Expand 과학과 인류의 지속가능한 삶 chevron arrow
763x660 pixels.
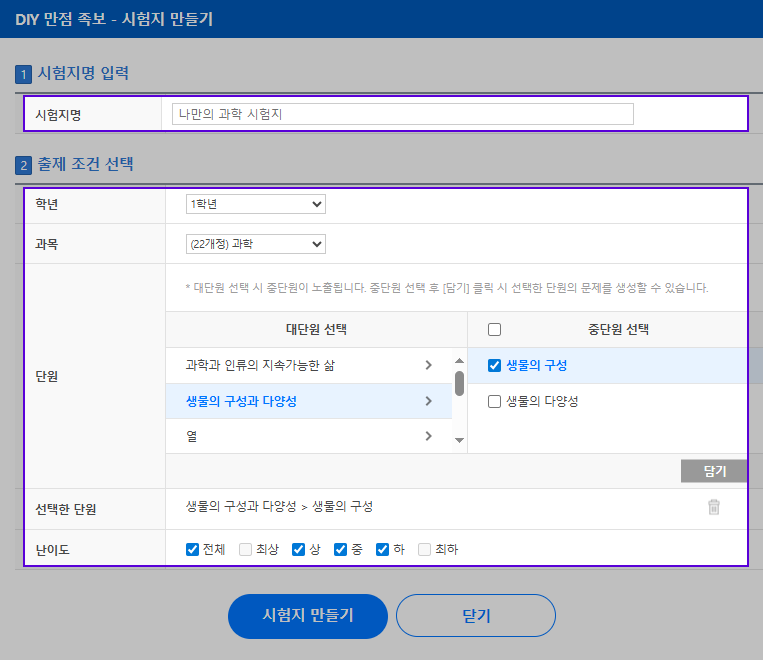click(x=429, y=366)
